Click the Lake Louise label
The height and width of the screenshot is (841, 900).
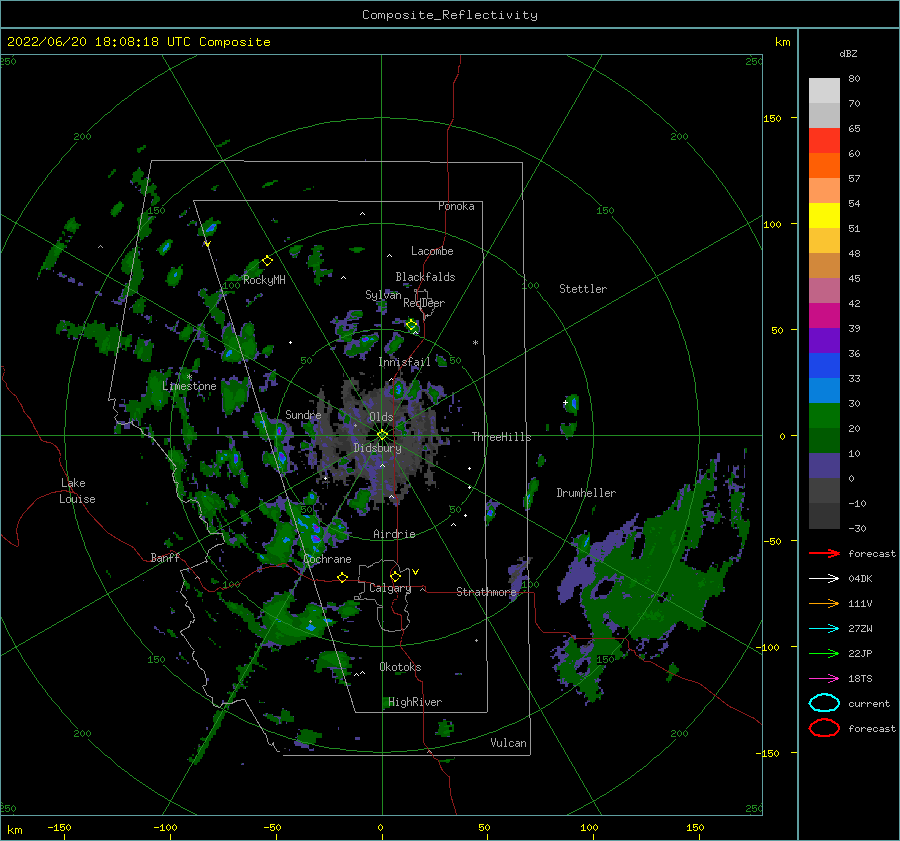point(78,491)
